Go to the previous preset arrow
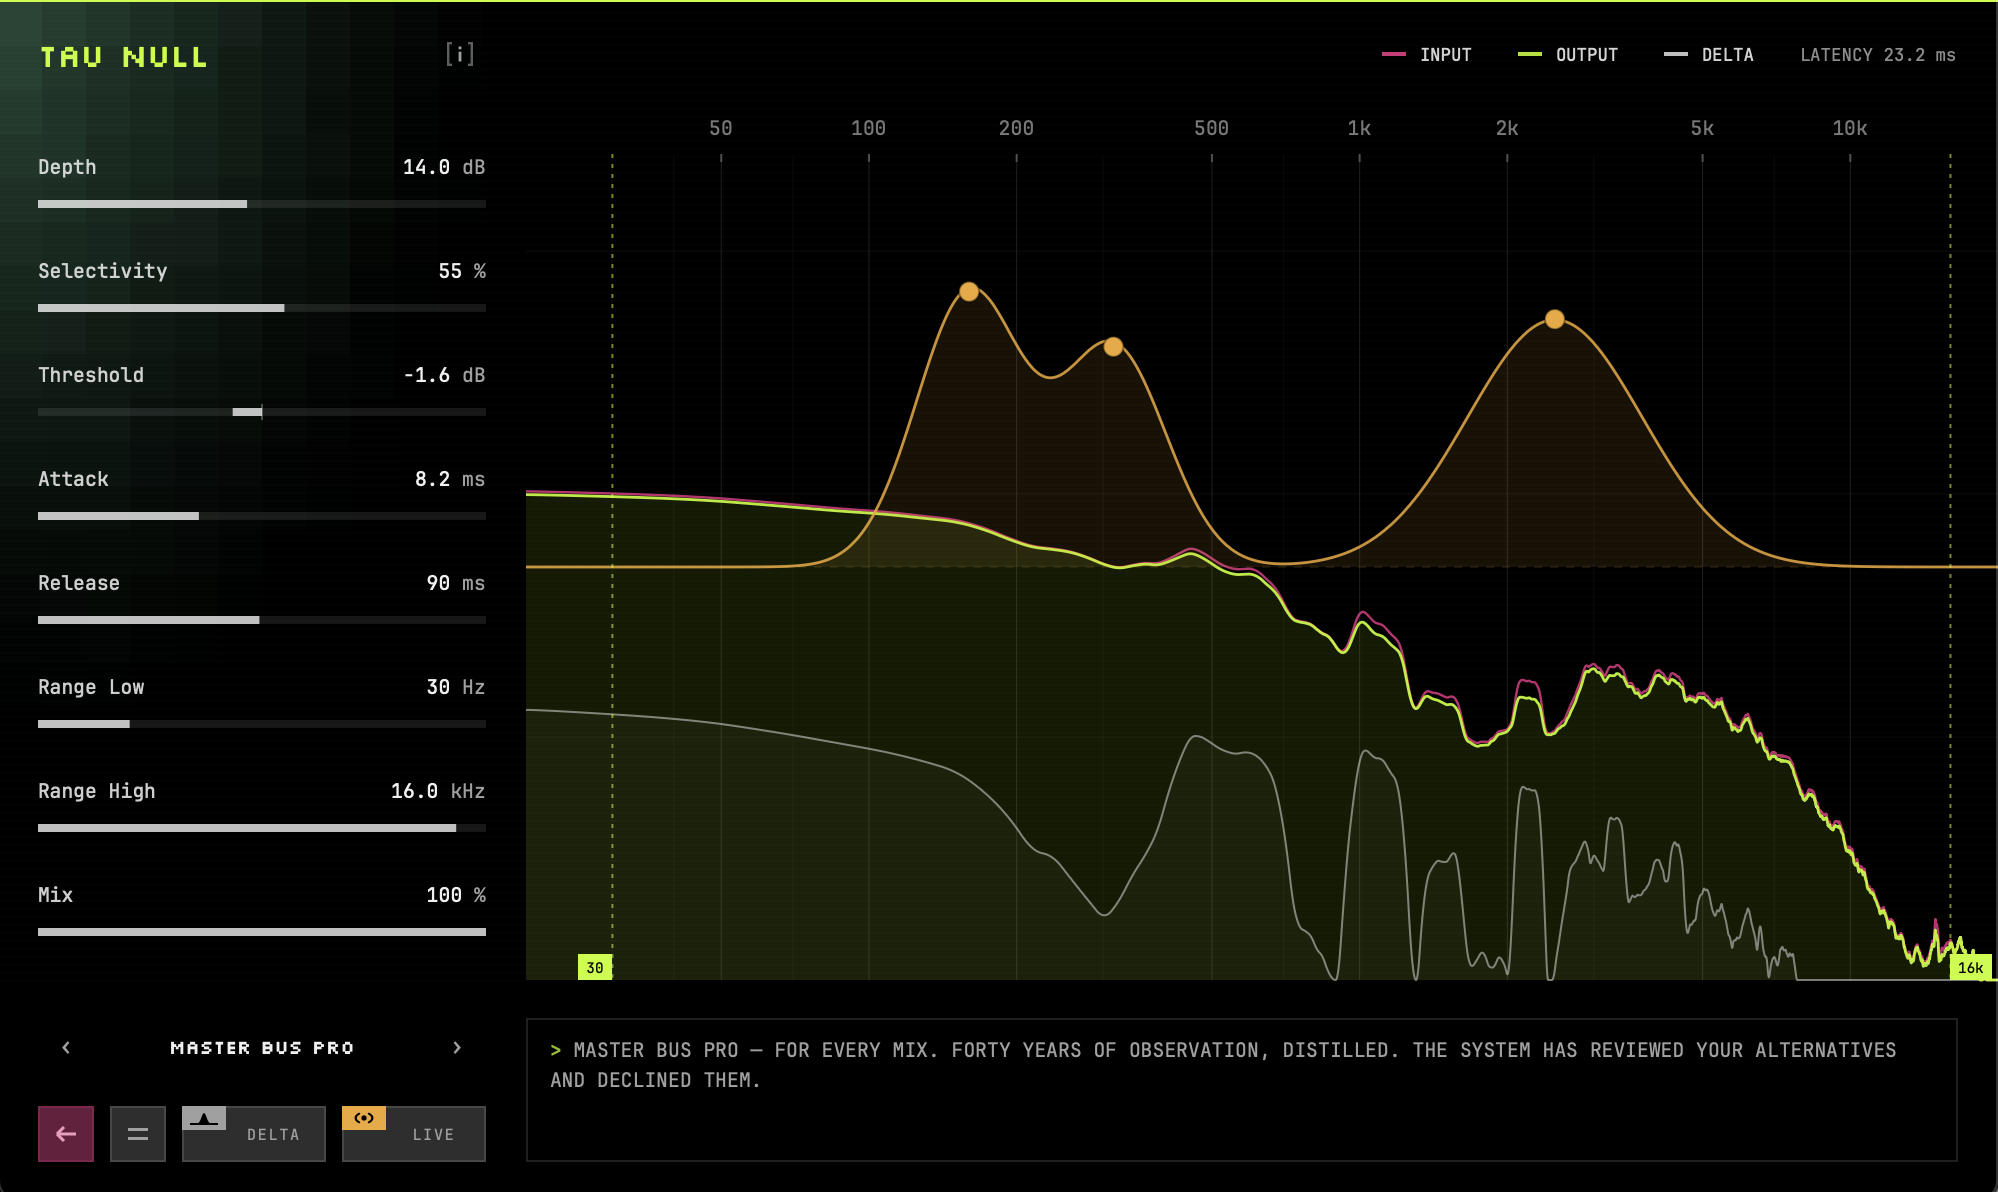1998x1192 pixels. point(66,1048)
